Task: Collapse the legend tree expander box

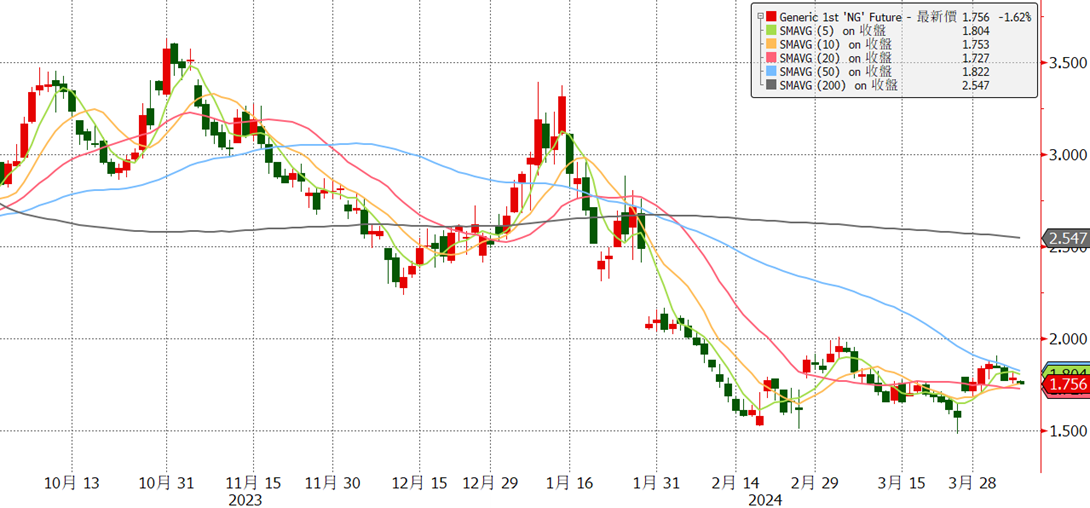Action: coord(760,16)
